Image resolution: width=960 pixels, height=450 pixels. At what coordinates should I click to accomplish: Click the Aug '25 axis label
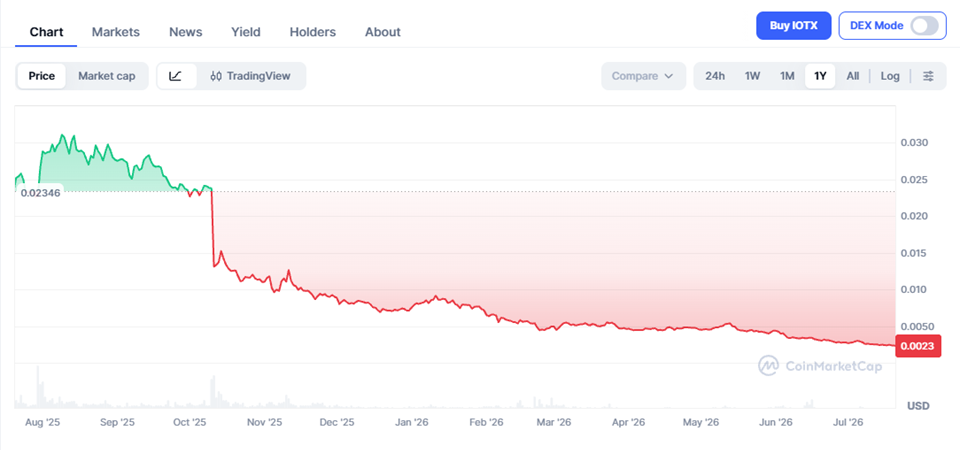click(43, 422)
